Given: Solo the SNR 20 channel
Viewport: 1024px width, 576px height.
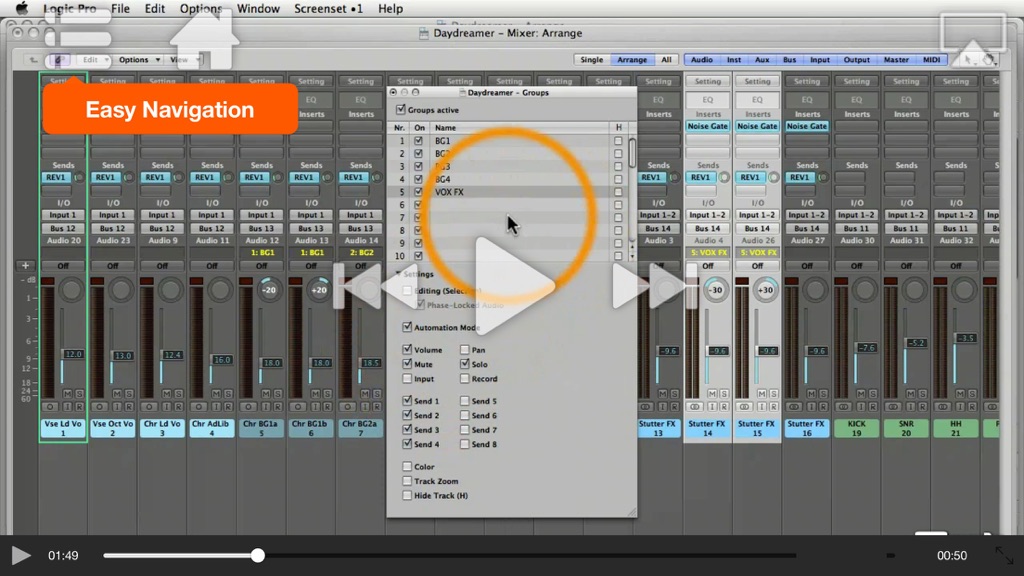Looking at the screenshot, I should [x=922, y=394].
